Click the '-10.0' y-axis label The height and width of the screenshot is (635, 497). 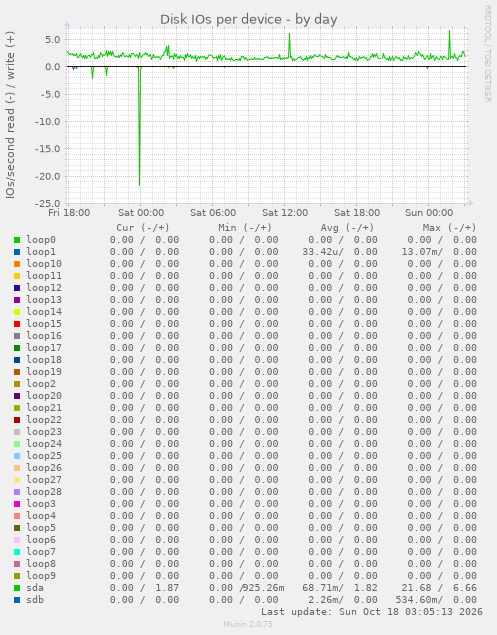(47, 122)
